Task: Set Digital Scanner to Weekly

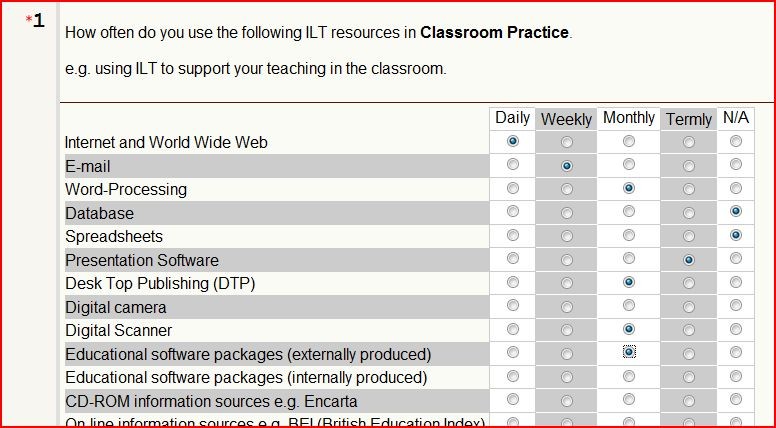Action: pos(567,330)
